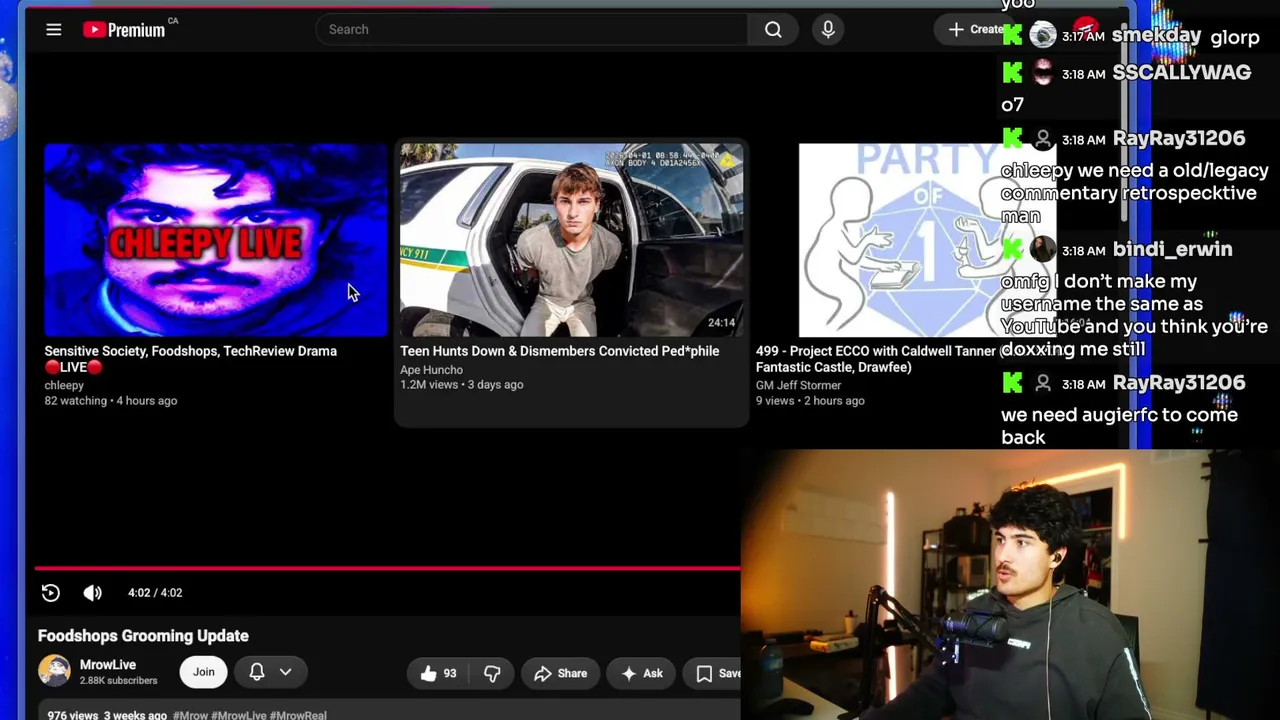Visit the GM Jeff Stormer channel name
1280x720 pixels.
[798, 385]
